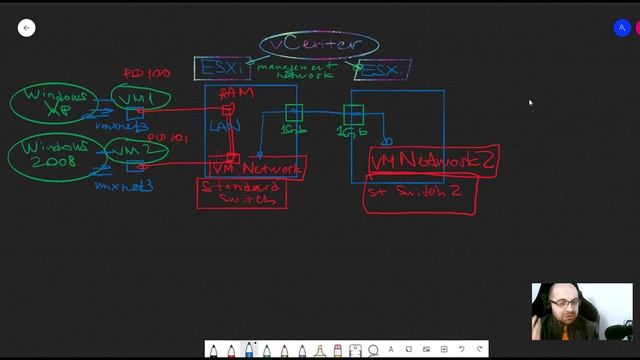640x360 pixels.
Task: Insert an image from the toolbar
Action: pyautogui.click(x=427, y=349)
